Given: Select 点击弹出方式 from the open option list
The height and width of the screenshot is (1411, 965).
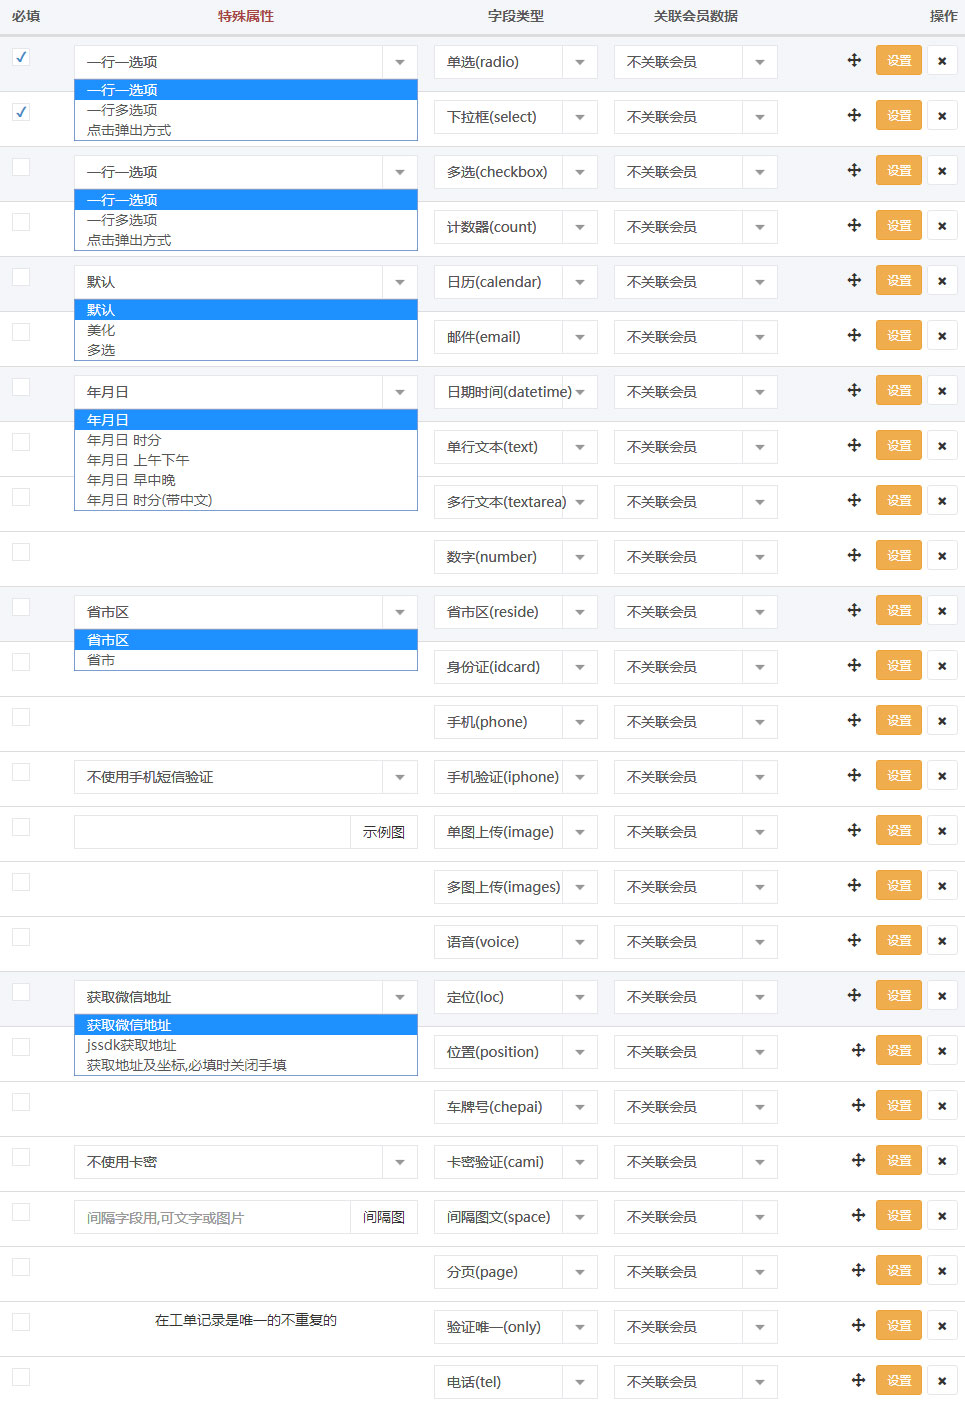Looking at the screenshot, I should coord(128,129).
